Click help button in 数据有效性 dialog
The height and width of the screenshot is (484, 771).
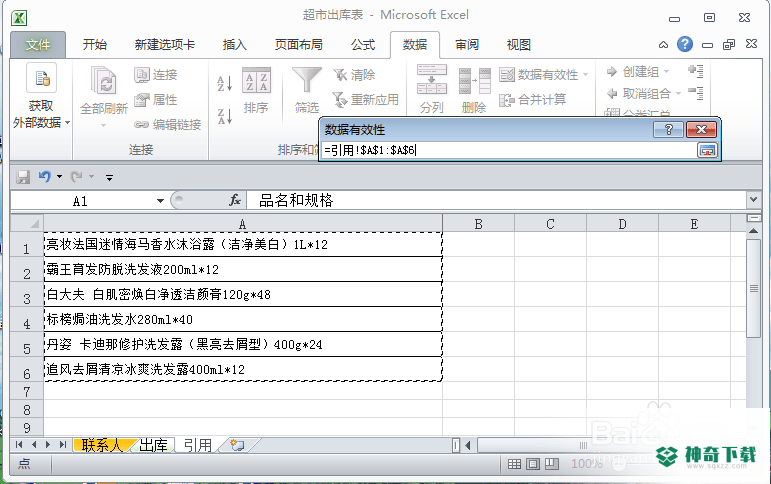[x=669, y=130]
